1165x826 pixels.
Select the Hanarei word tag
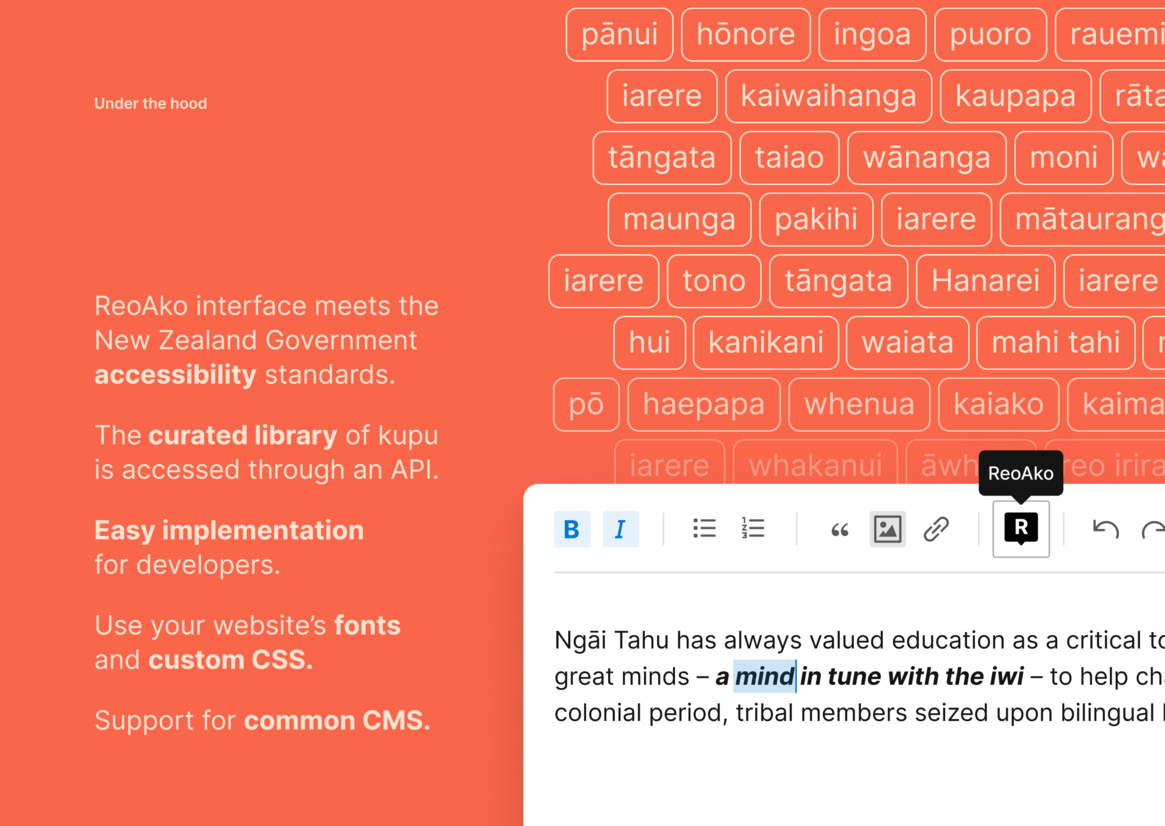coord(985,281)
